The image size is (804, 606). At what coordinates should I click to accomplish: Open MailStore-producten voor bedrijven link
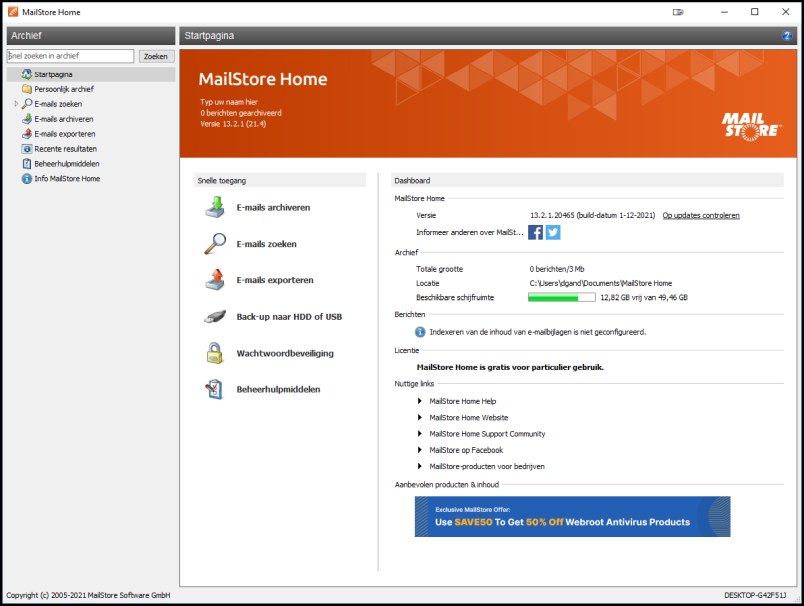(487, 466)
